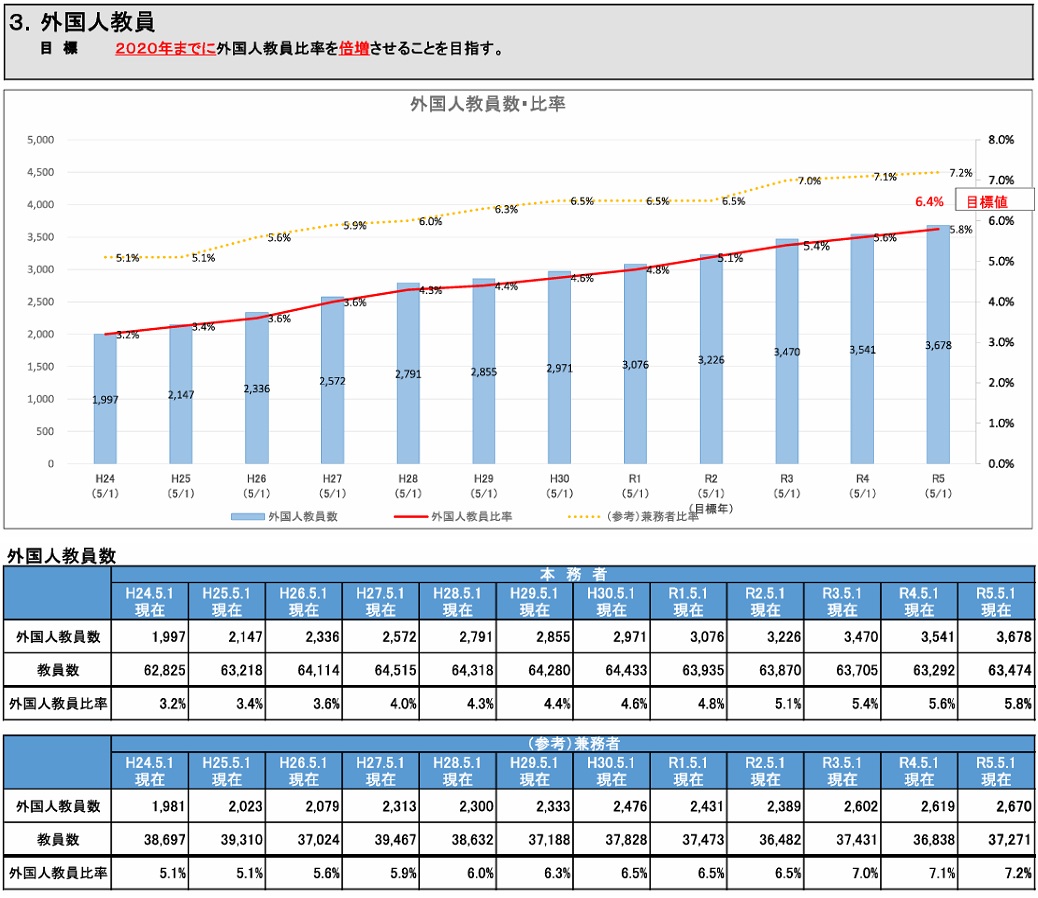Select the red 6.4% target value

(x=929, y=202)
